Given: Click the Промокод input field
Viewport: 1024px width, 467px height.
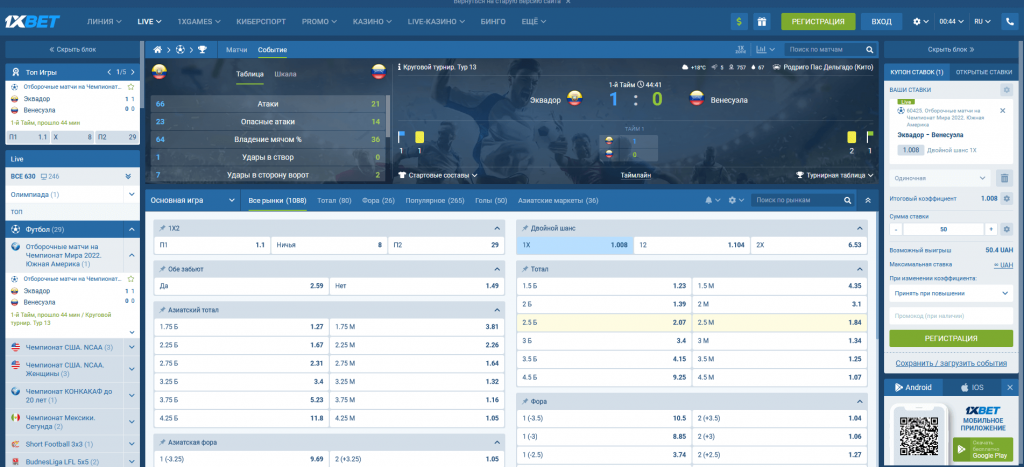Looking at the screenshot, I should click(950, 316).
